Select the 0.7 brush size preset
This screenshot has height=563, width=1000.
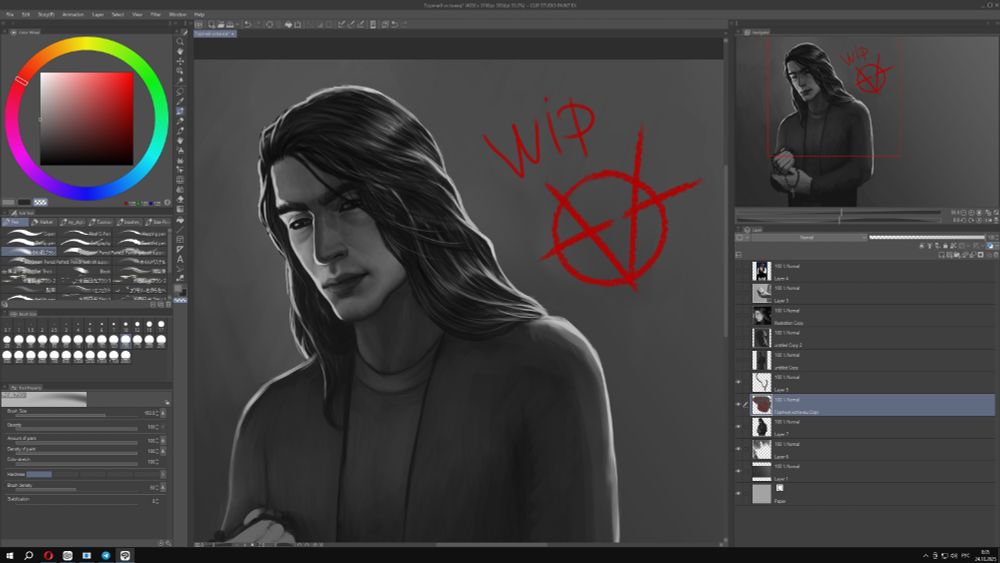click(7, 326)
